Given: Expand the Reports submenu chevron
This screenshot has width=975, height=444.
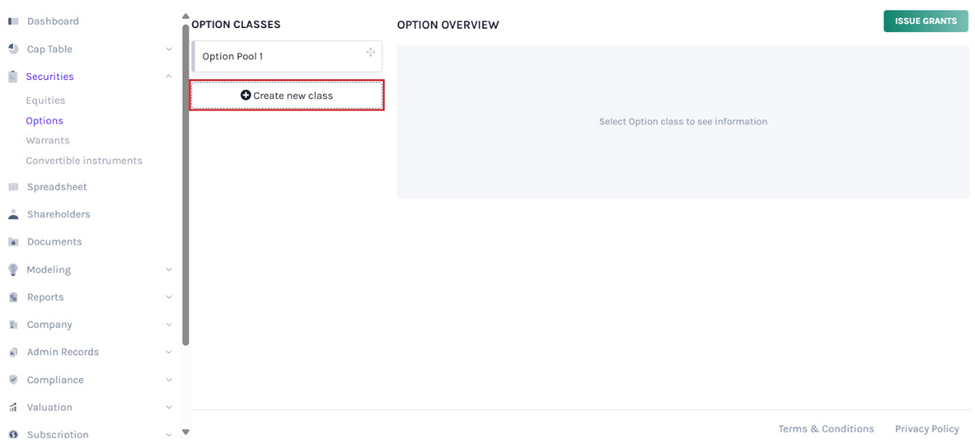Looking at the screenshot, I should tap(168, 297).
